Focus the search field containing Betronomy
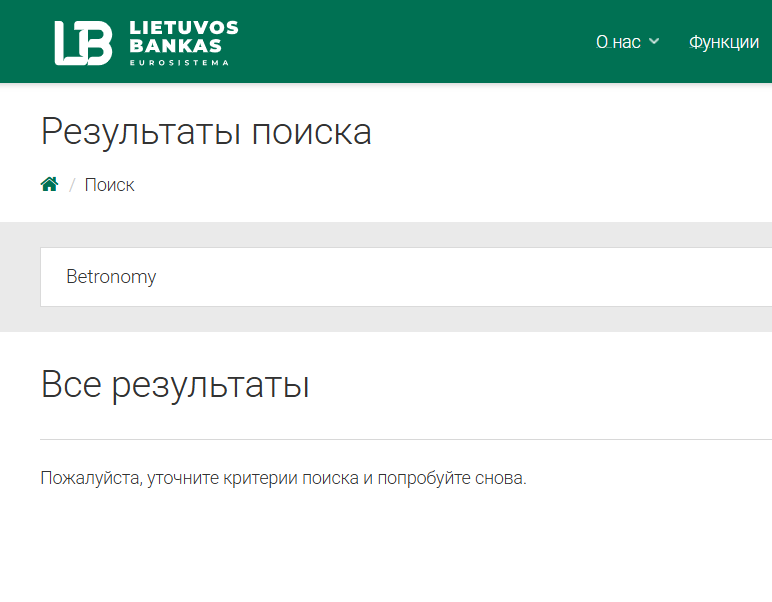Screen dimensions: 772x602 coord(406,277)
